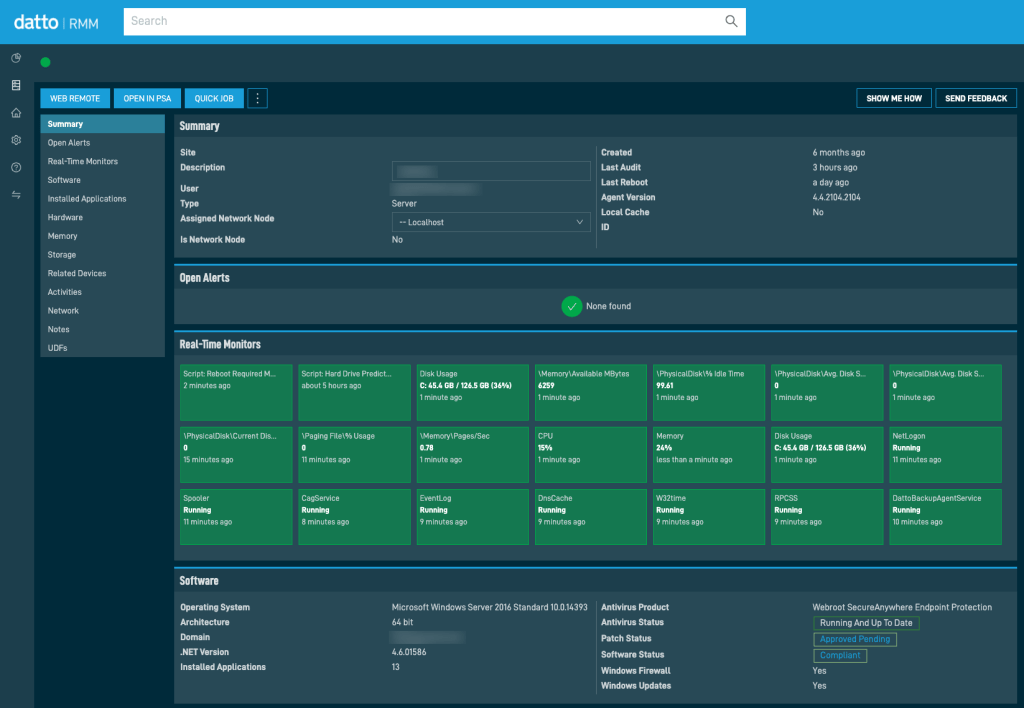Viewport: 1024px width, 708px height.
Task: Select Activities in the side menu
Action: [103, 292]
